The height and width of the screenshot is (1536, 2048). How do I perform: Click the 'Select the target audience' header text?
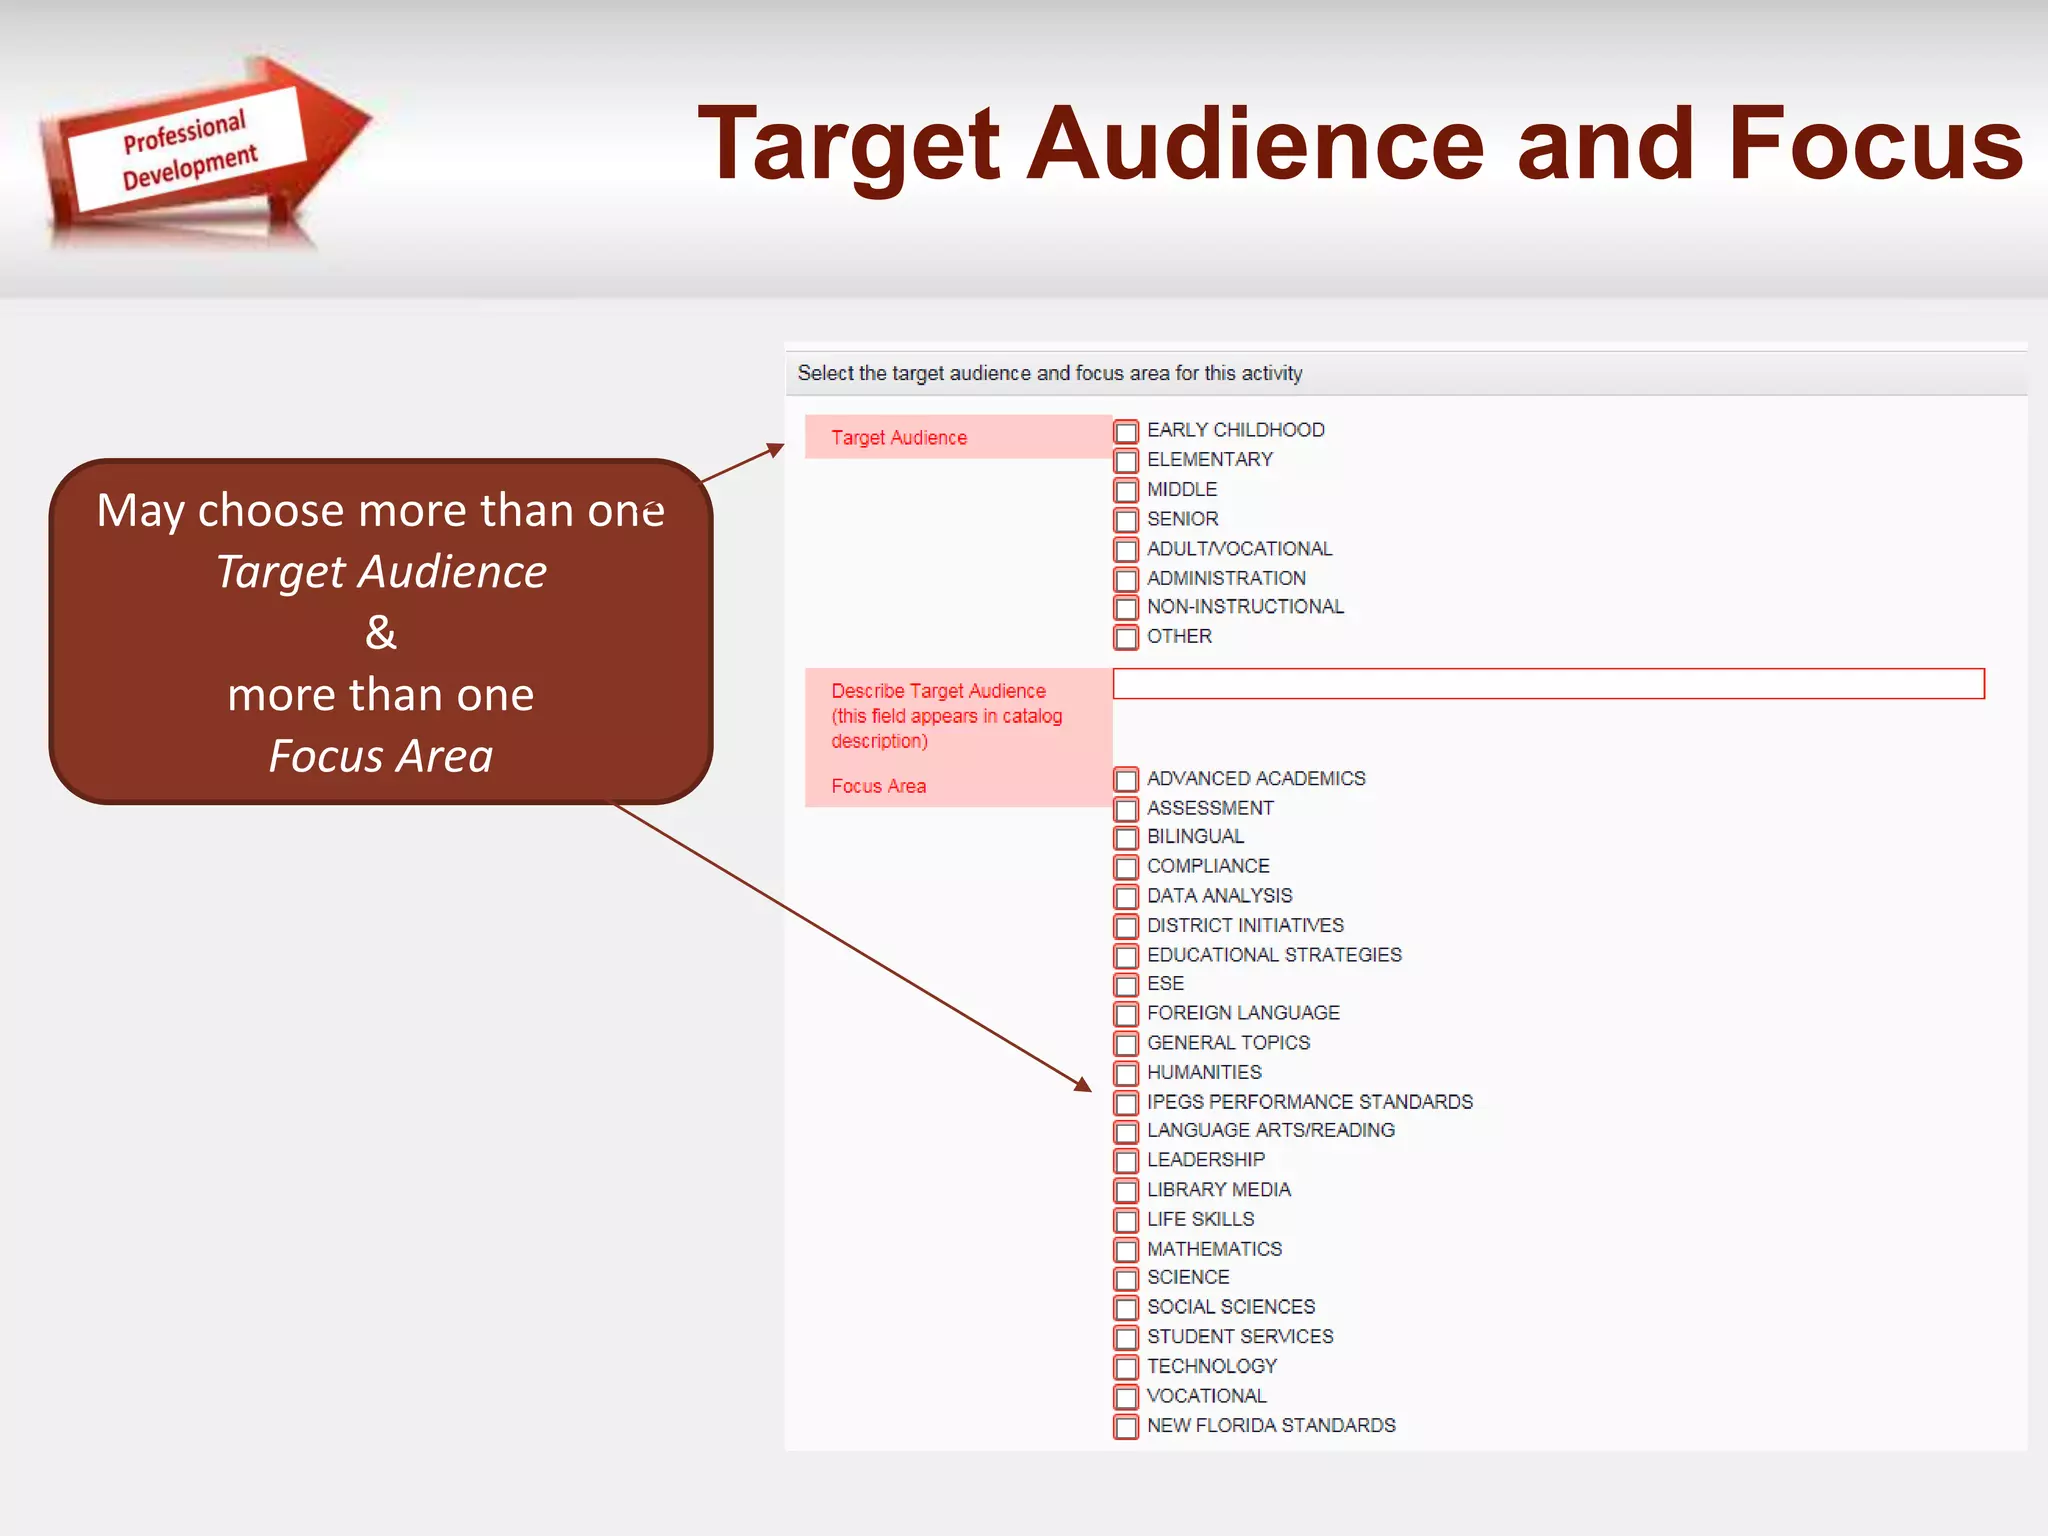click(x=1049, y=373)
